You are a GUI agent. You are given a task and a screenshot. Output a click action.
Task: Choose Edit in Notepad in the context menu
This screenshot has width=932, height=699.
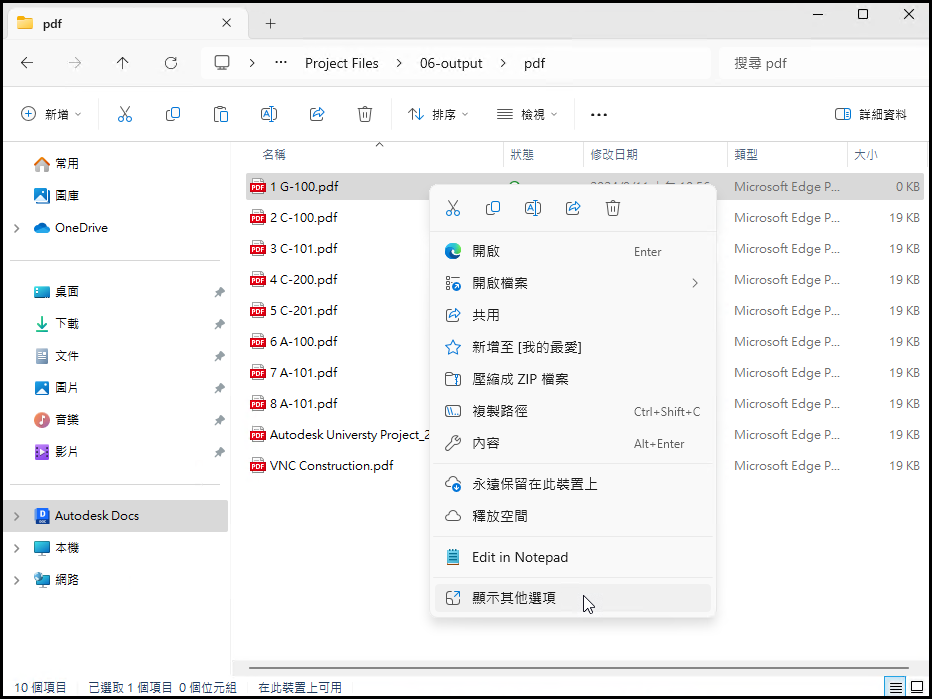tap(572, 558)
